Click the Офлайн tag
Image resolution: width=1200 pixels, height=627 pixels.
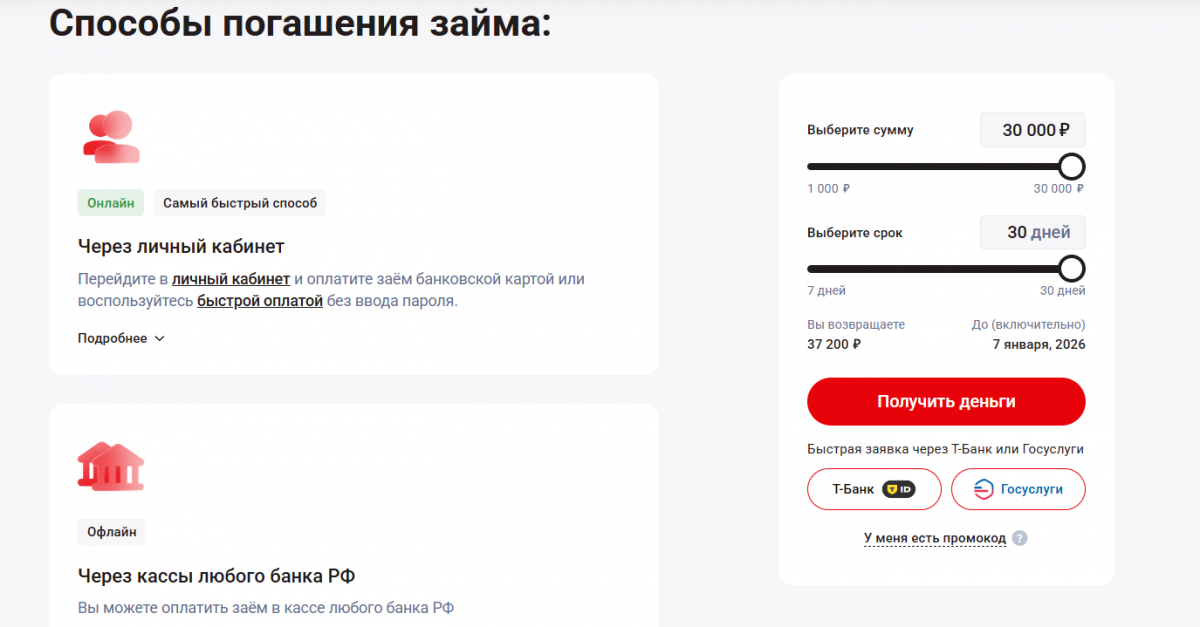[x=112, y=532]
